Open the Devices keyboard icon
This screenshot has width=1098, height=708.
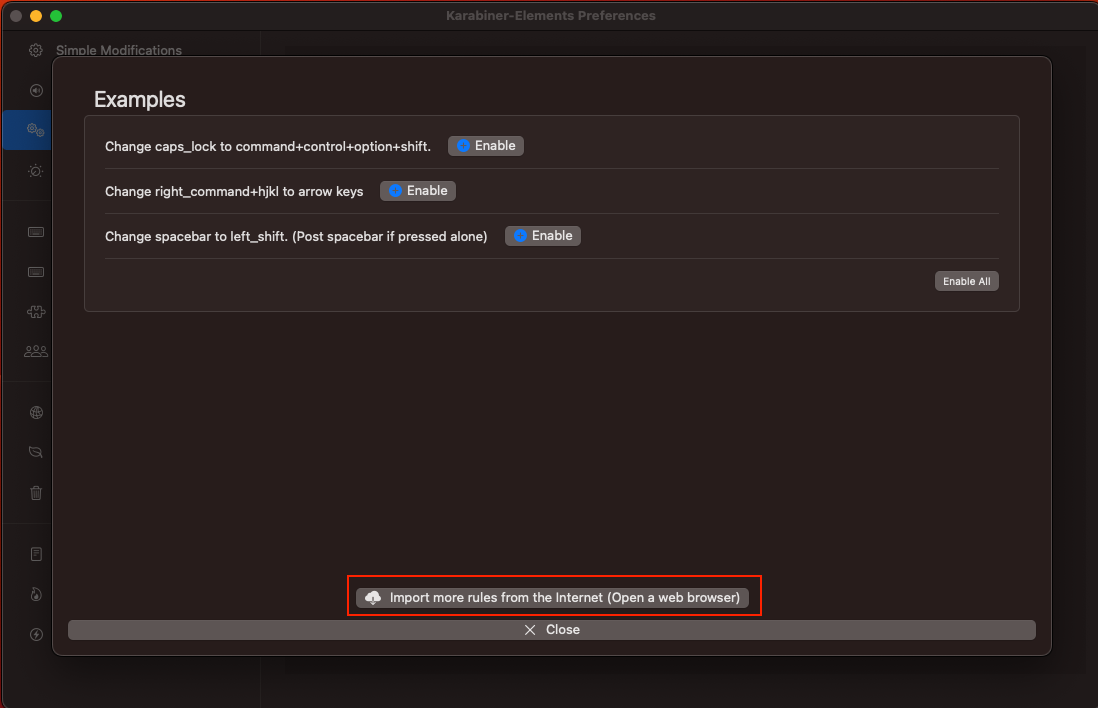[x=35, y=232]
